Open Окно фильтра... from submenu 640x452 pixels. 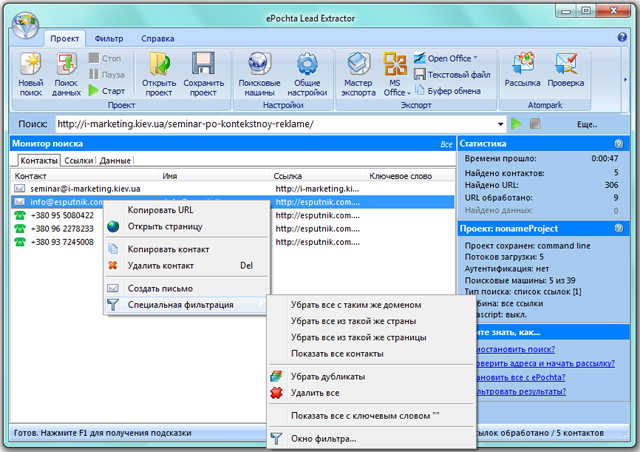(371, 439)
